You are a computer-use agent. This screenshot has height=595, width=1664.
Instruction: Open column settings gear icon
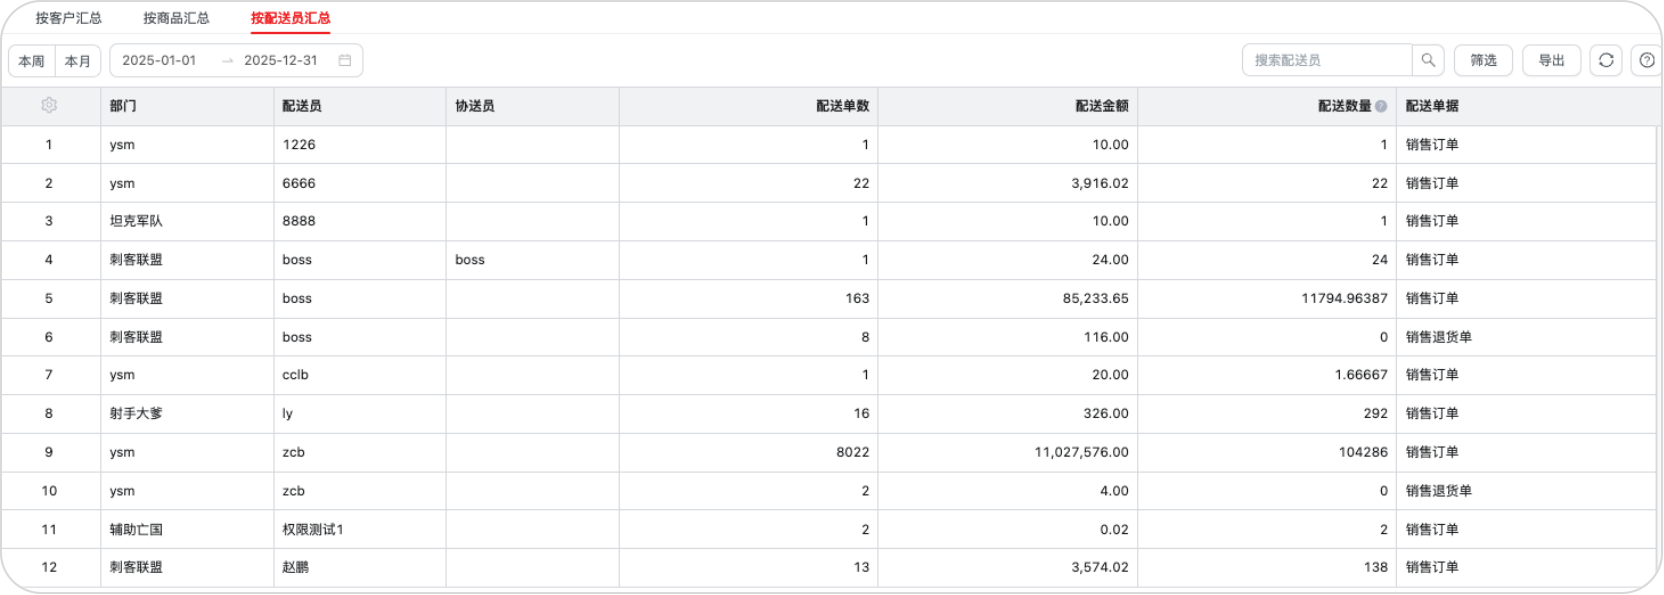coord(49,105)
